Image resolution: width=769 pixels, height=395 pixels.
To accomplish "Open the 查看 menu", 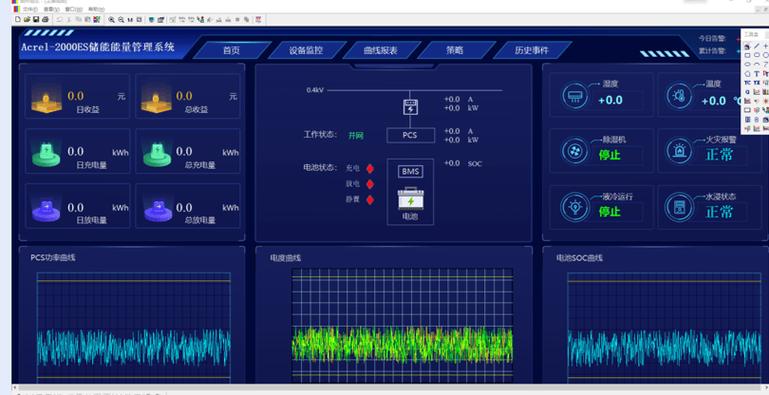I will tap(51, 9).
